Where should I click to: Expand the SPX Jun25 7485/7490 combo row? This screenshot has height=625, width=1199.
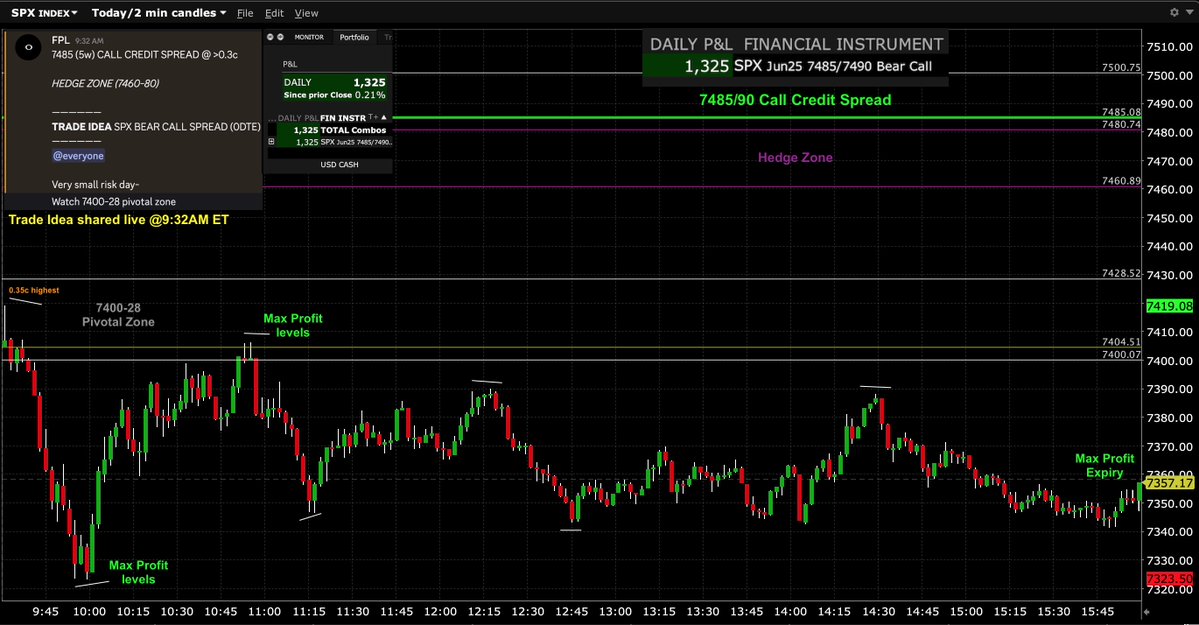271,142
